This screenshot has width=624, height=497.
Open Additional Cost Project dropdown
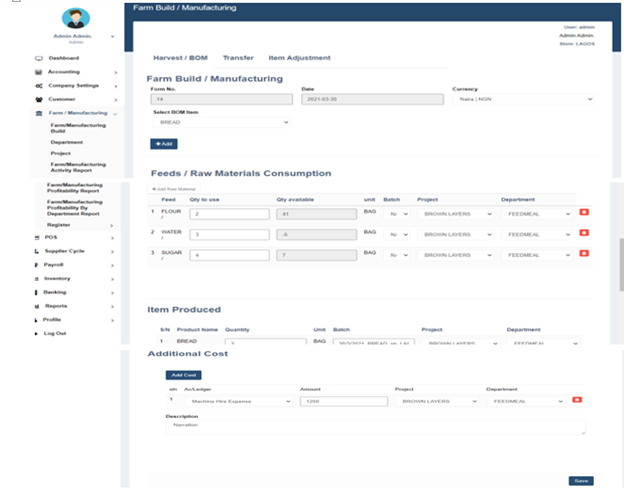(x=437, y=401)
